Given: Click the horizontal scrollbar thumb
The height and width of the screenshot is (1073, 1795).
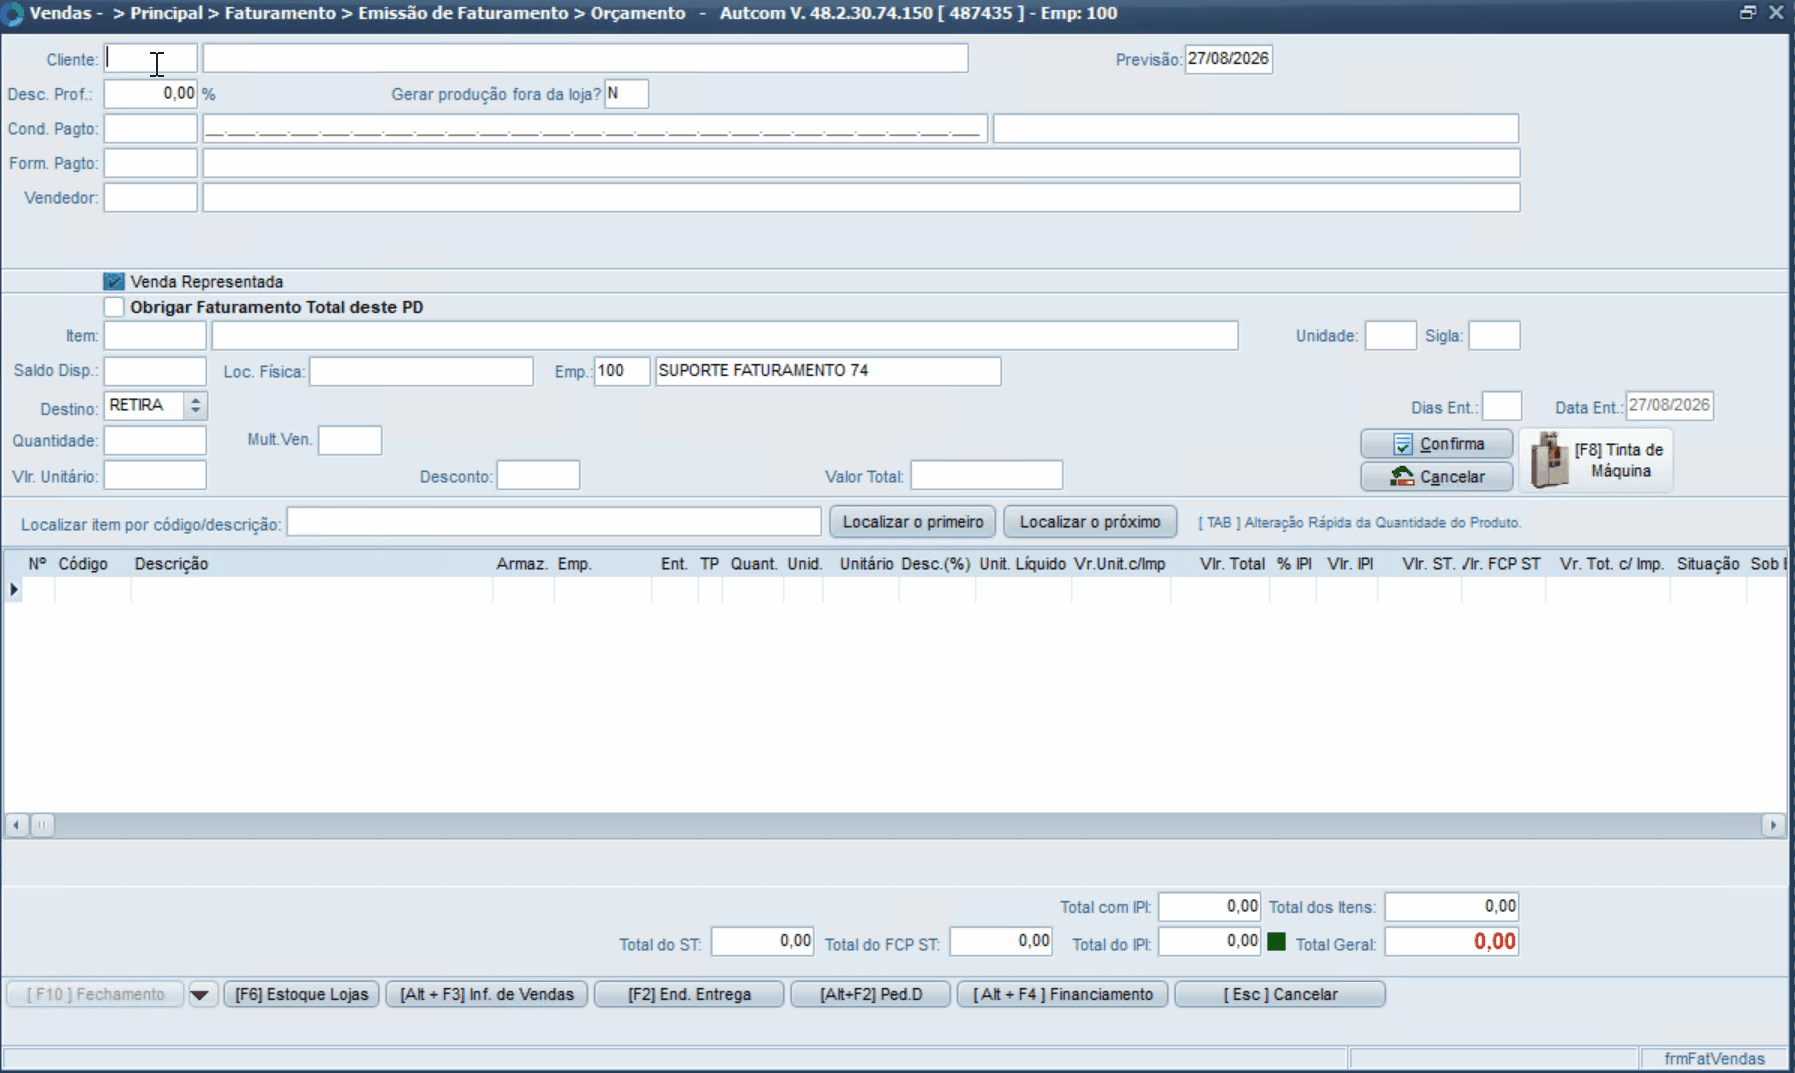Looking at the screenshot, I should tap(42, 825).
